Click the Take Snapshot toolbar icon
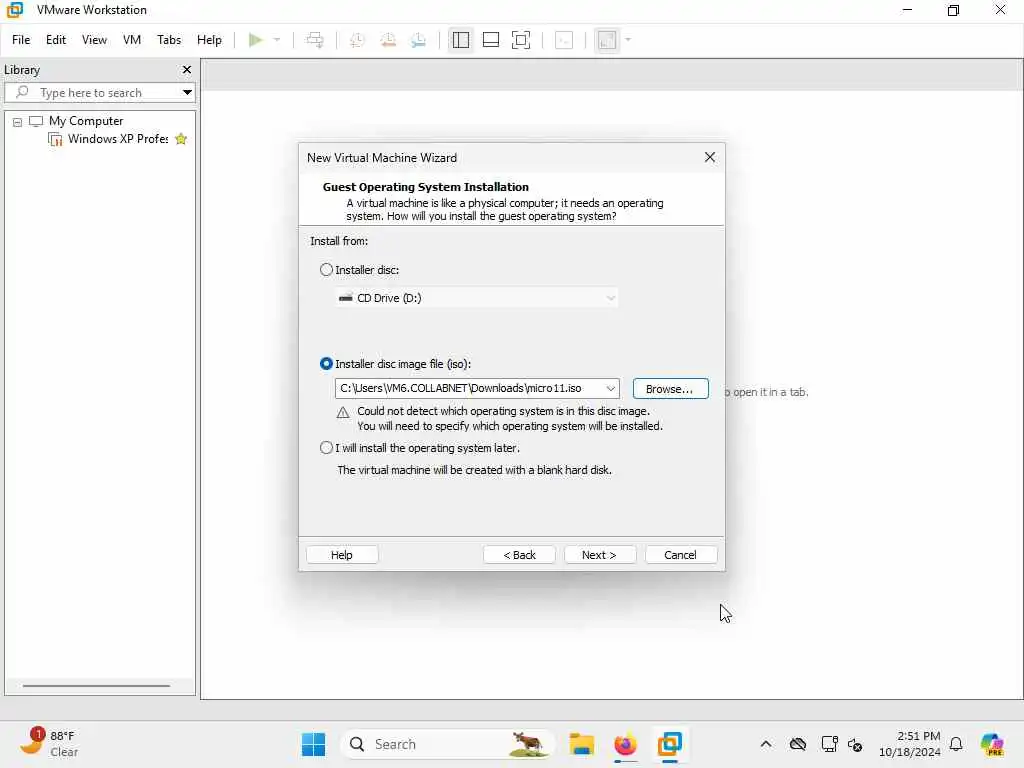 [357, 40]
